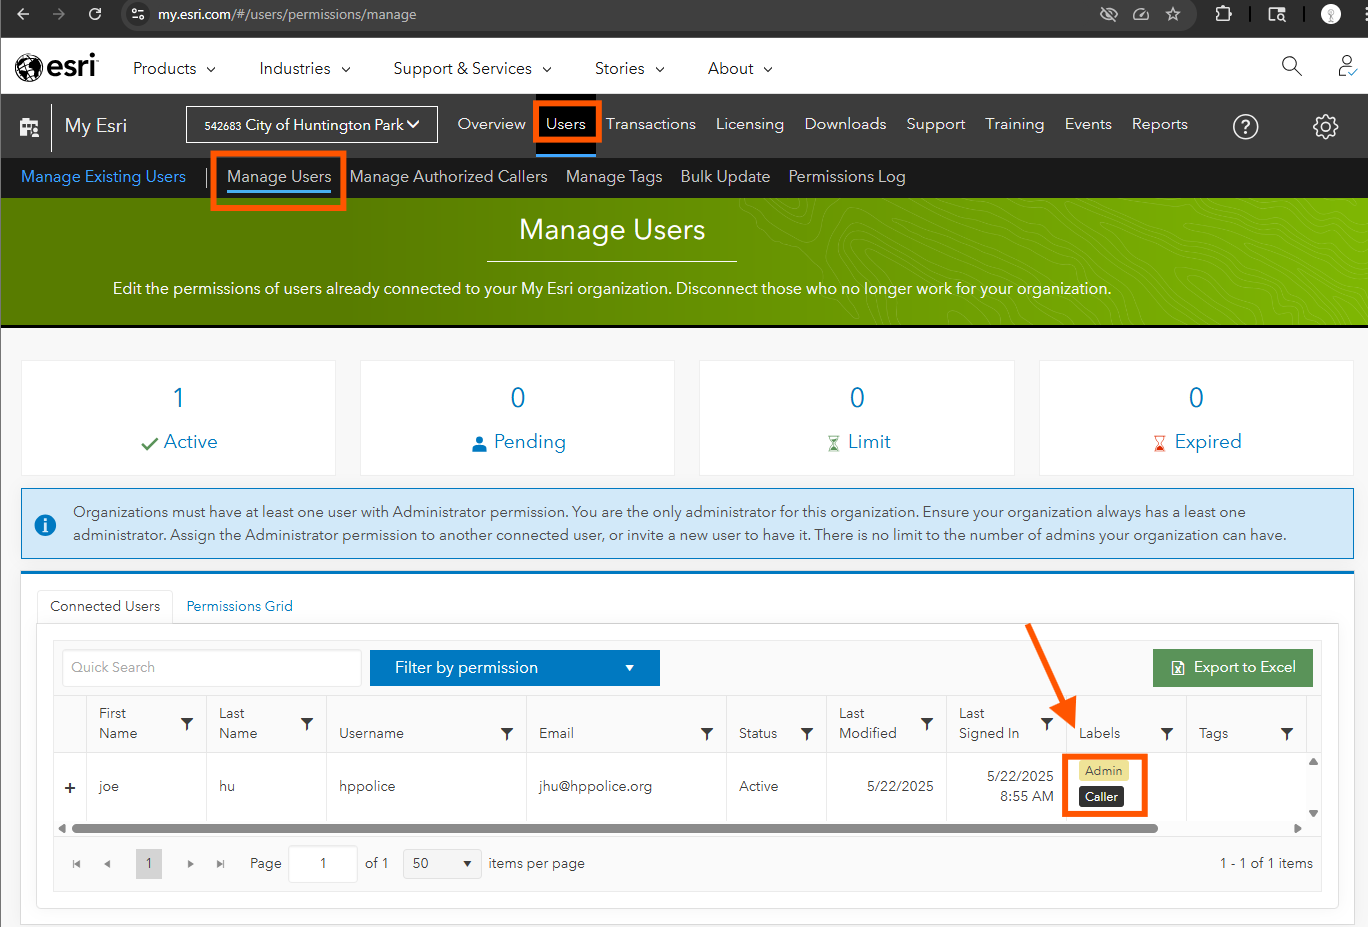Viewport: 1368px width, 927px height.
Task: Click into the Quick Search field
Action: pyautogui.click(x=211, y=668)
